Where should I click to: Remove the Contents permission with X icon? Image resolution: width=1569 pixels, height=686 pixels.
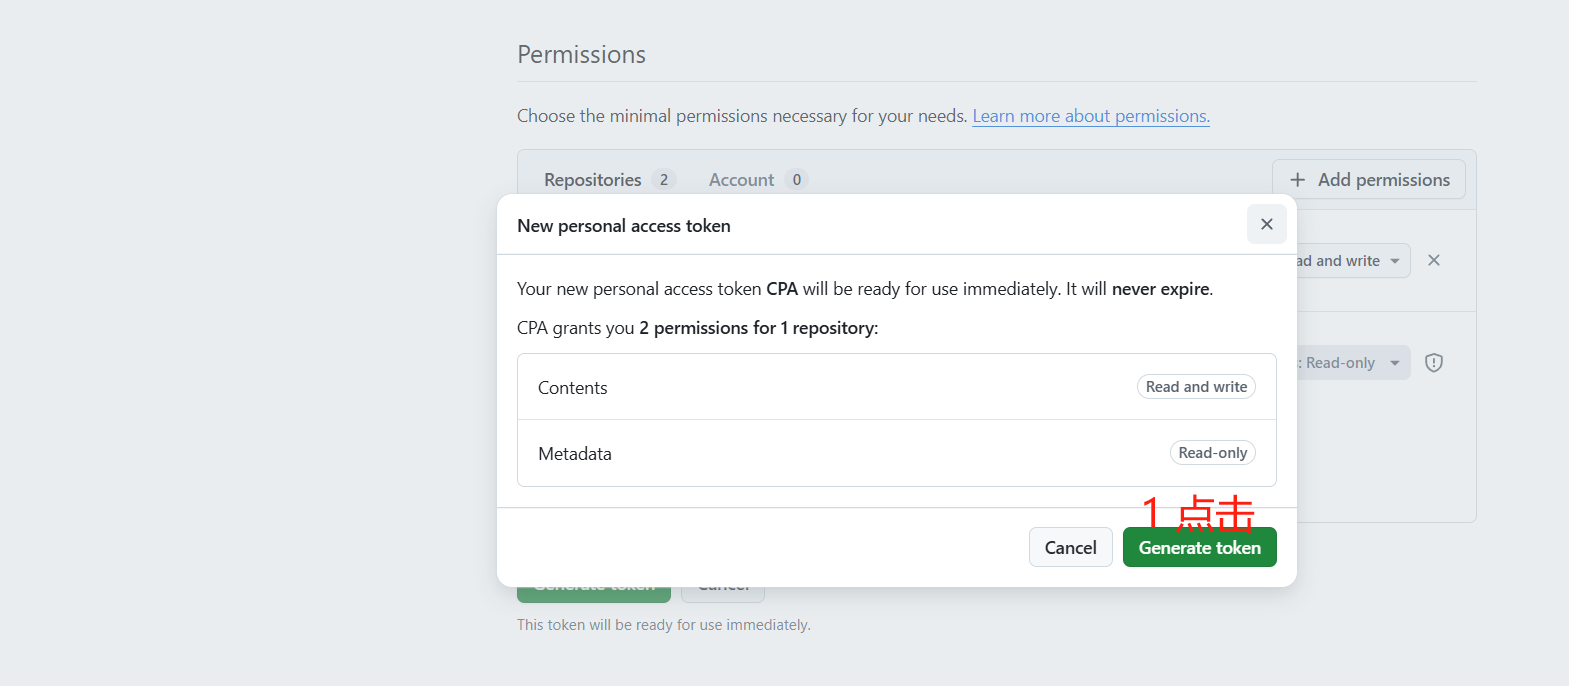coord(1433,260)
